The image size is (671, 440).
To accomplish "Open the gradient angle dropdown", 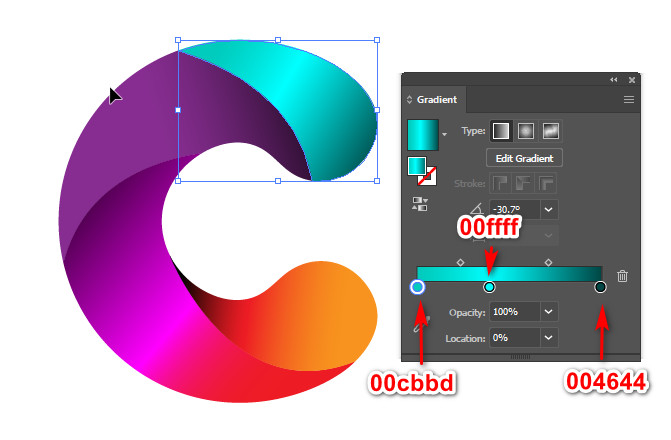I will click(549, 210).
